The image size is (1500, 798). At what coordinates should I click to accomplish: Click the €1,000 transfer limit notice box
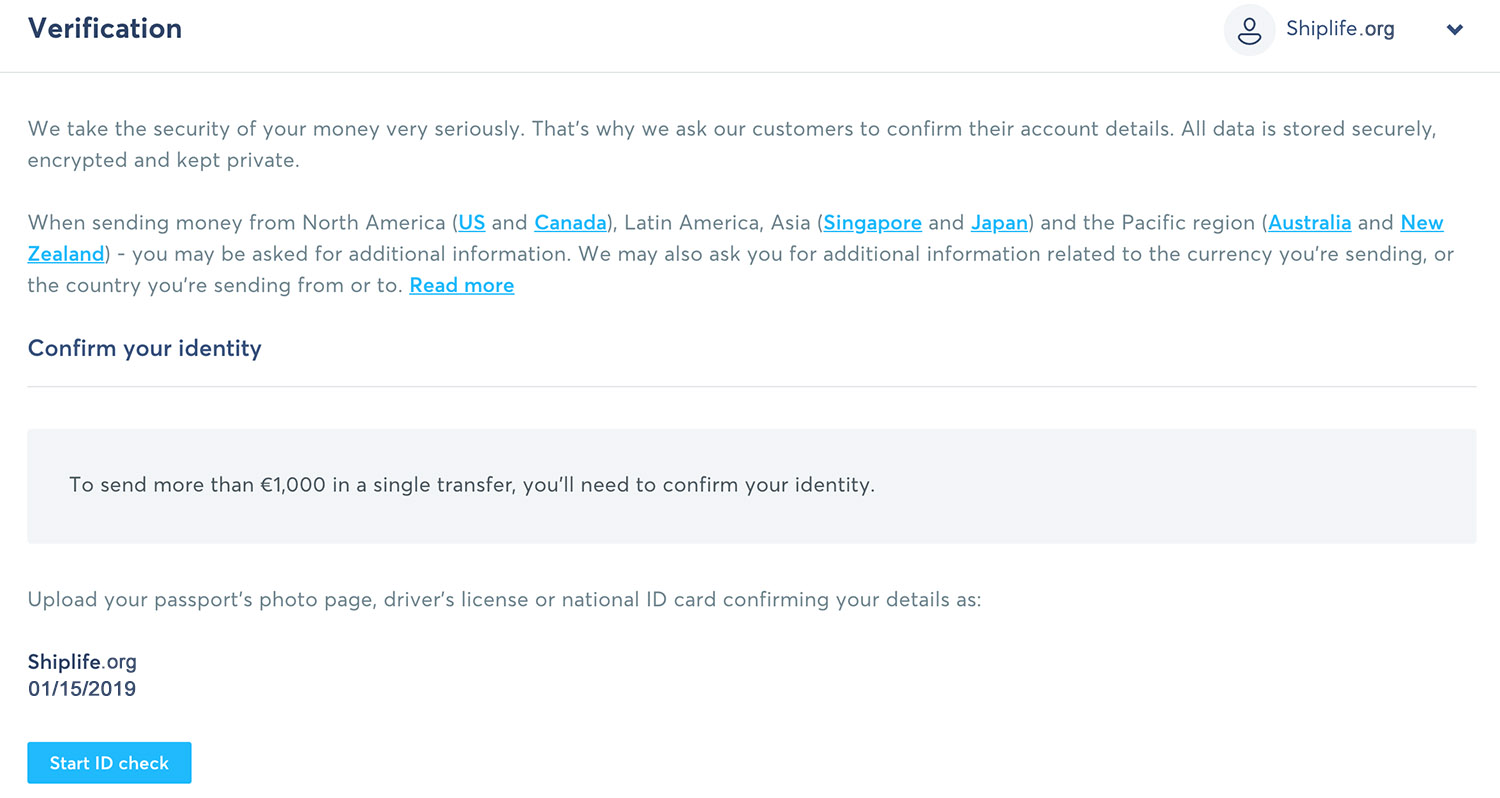coord(751,486)
